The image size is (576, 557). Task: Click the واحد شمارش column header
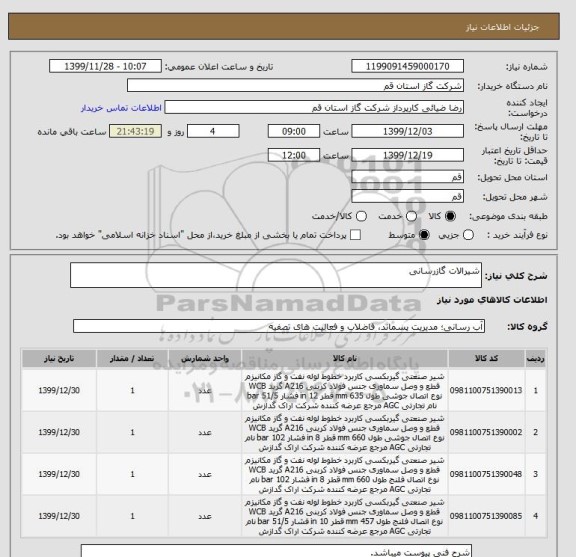coord(205,358)
